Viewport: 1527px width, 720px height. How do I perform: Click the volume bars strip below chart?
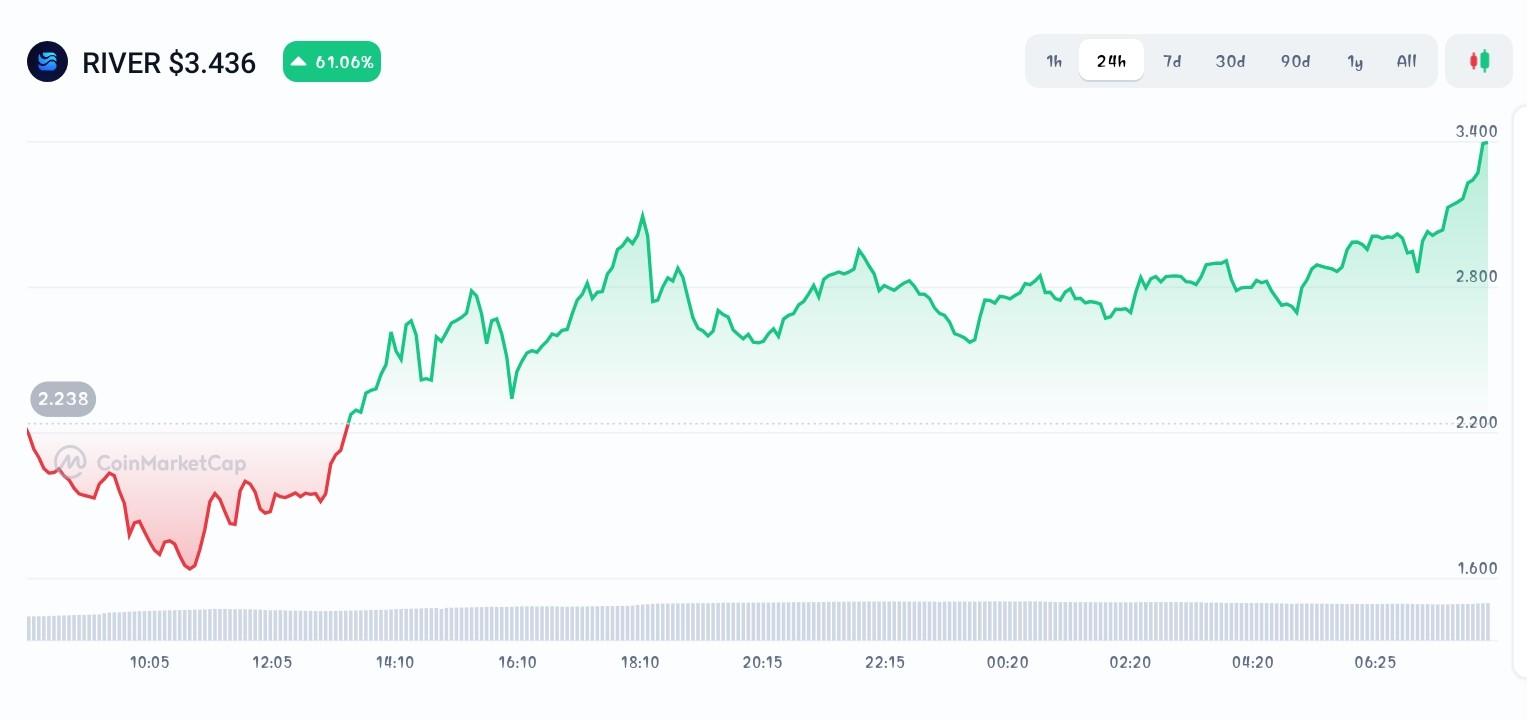pyautogui.click(x=758, y=621)
